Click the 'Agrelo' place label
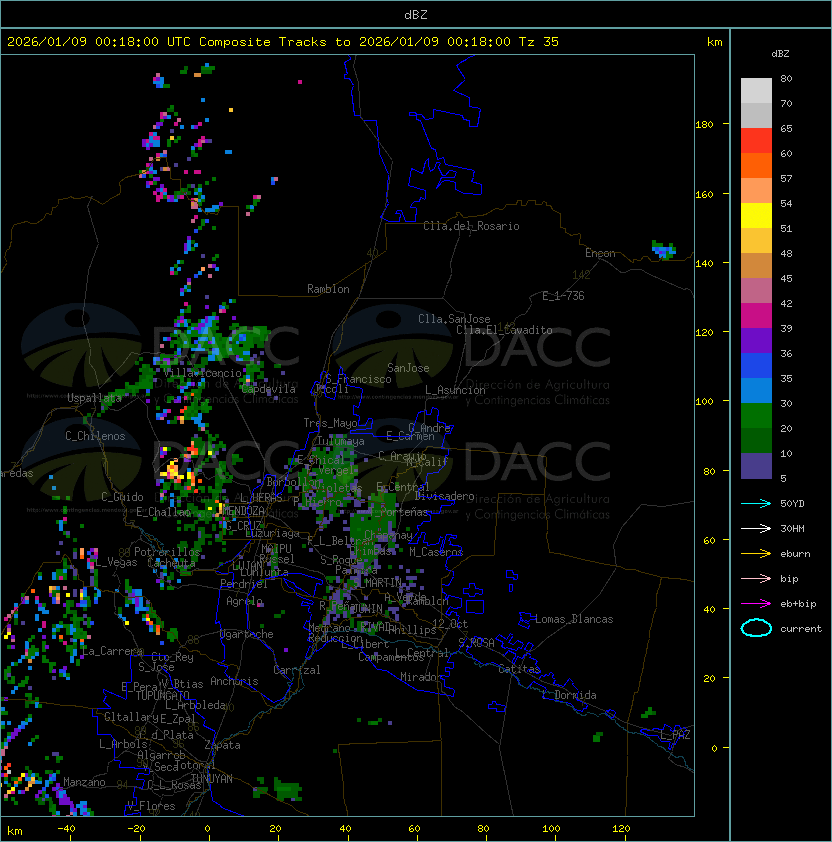 pos(244,601)
